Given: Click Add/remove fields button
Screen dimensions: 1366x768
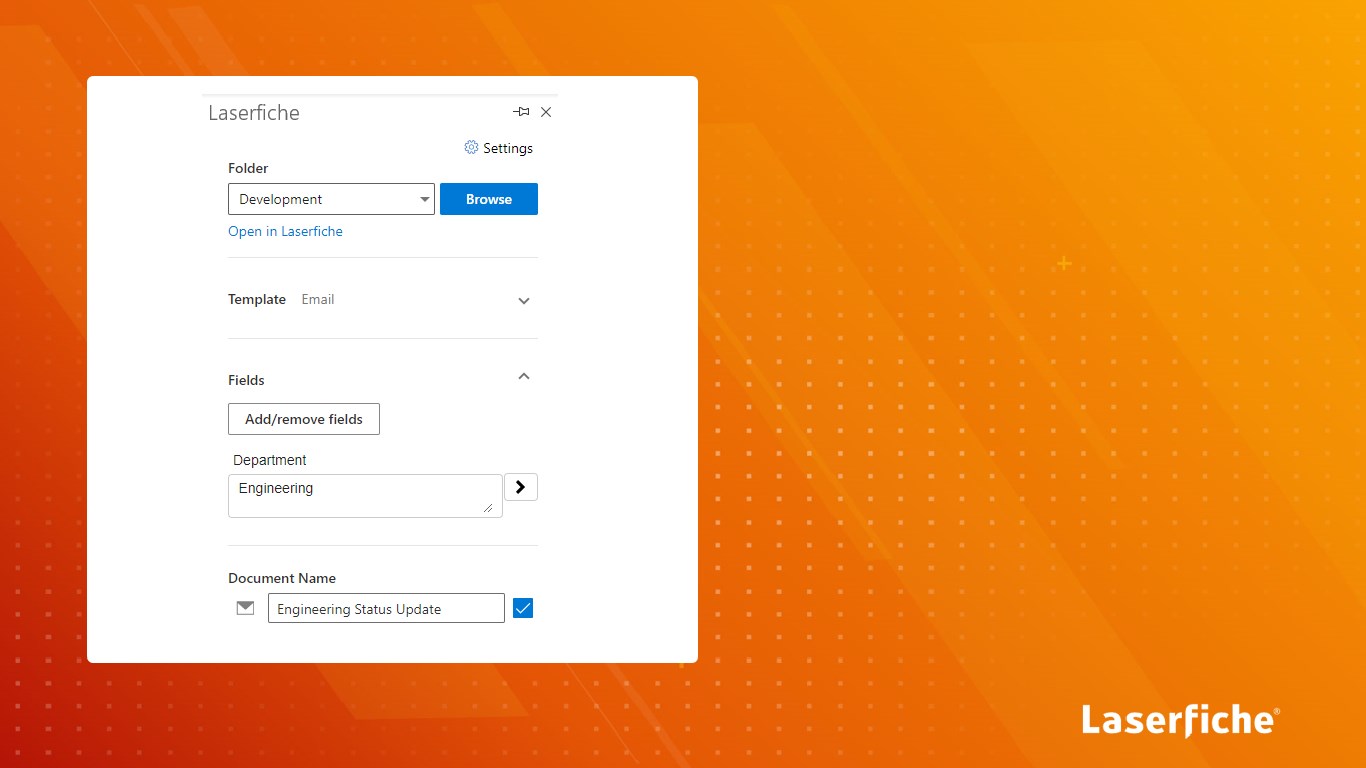Looking at the screenshot, I should tap(304, 419).
